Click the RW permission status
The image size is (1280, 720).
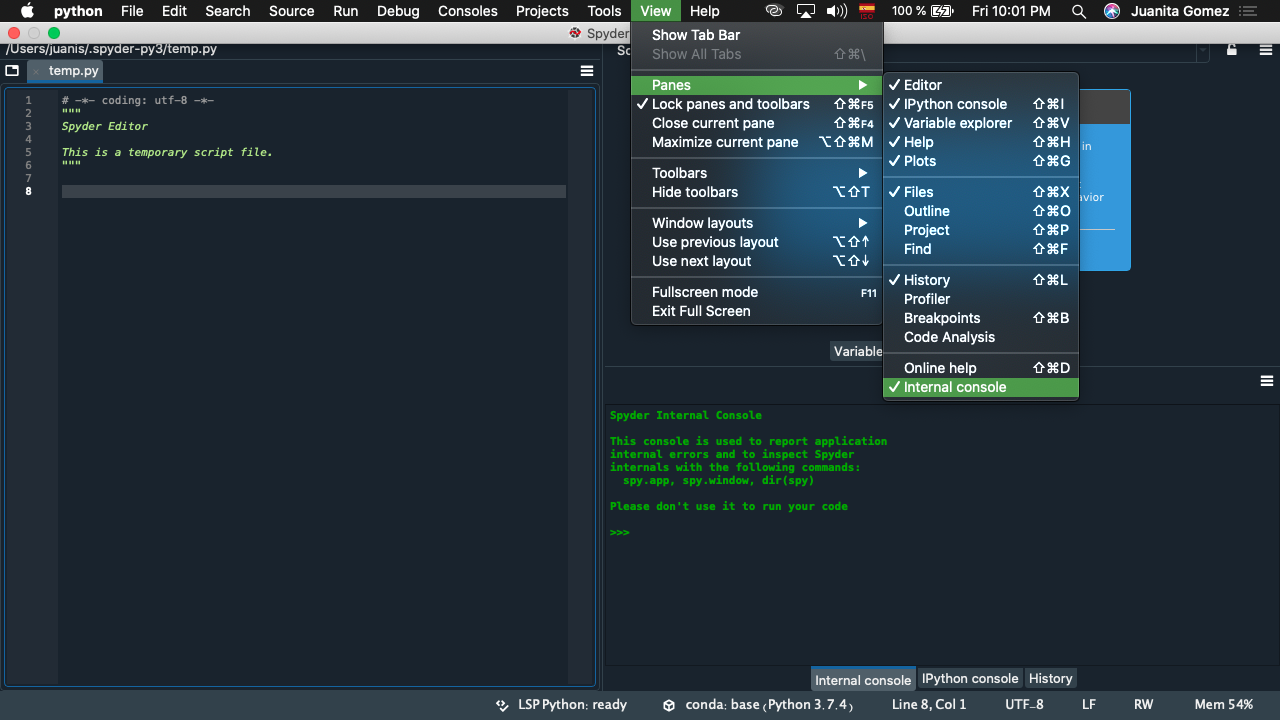click(1144, 705)
